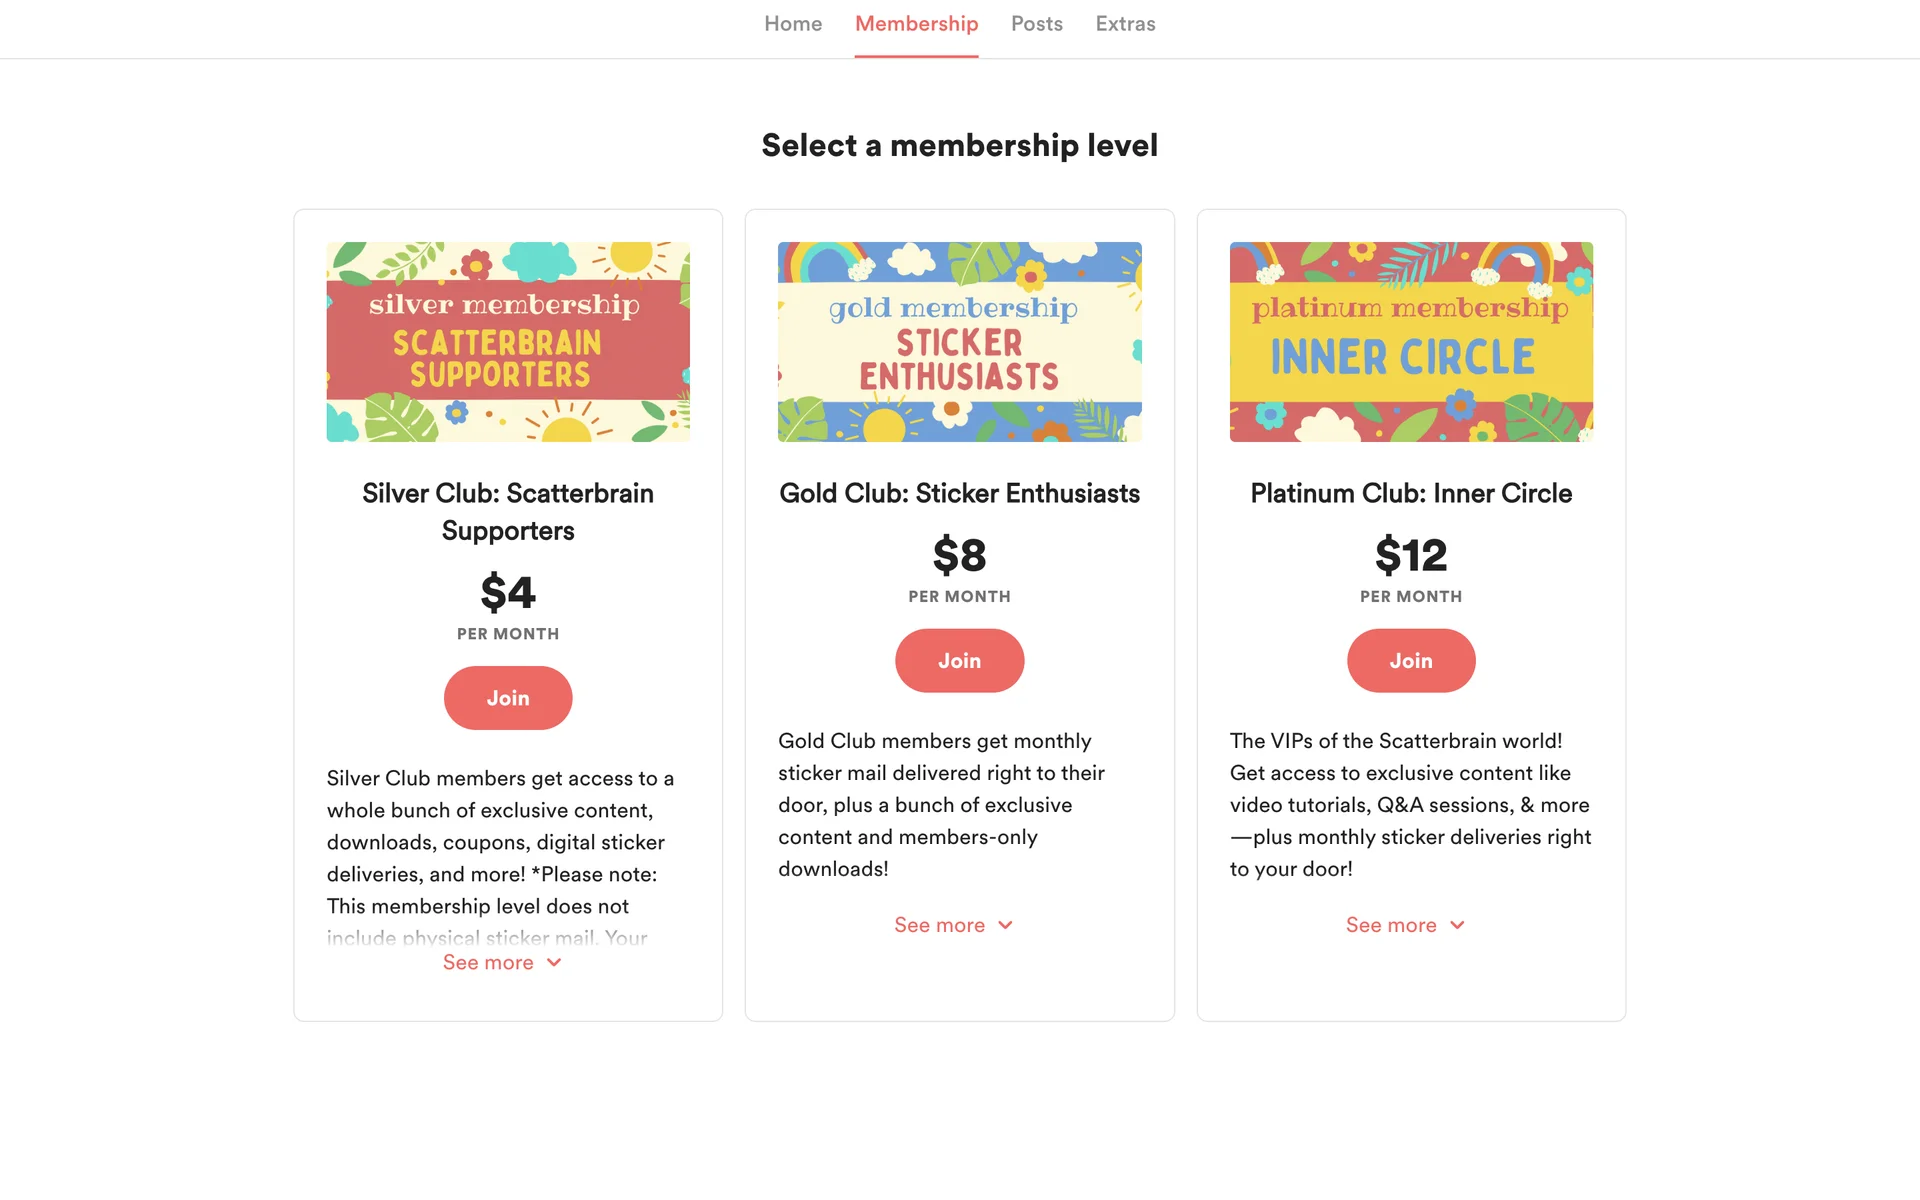Click the $12 per month price
Viewport: 1920px width, 1200px height.
[1410, 556]
